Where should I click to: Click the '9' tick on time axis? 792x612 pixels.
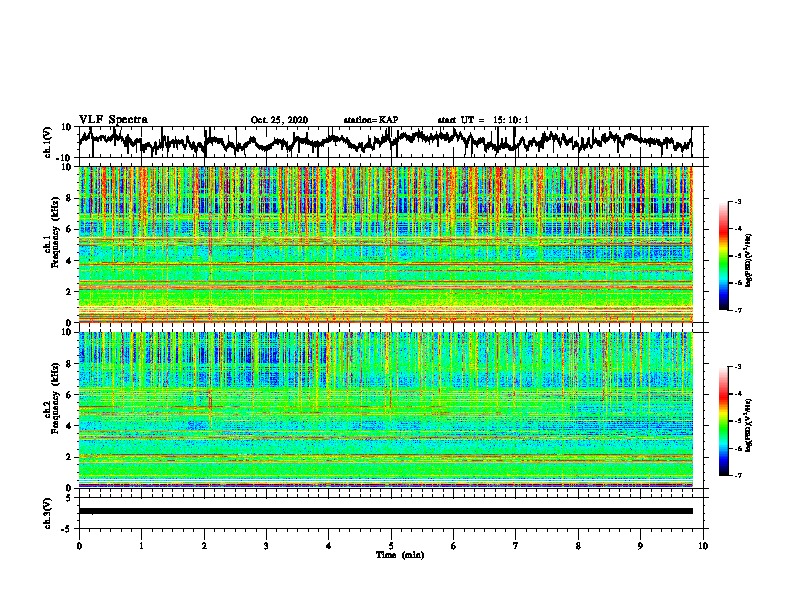(x=640, y=546)
